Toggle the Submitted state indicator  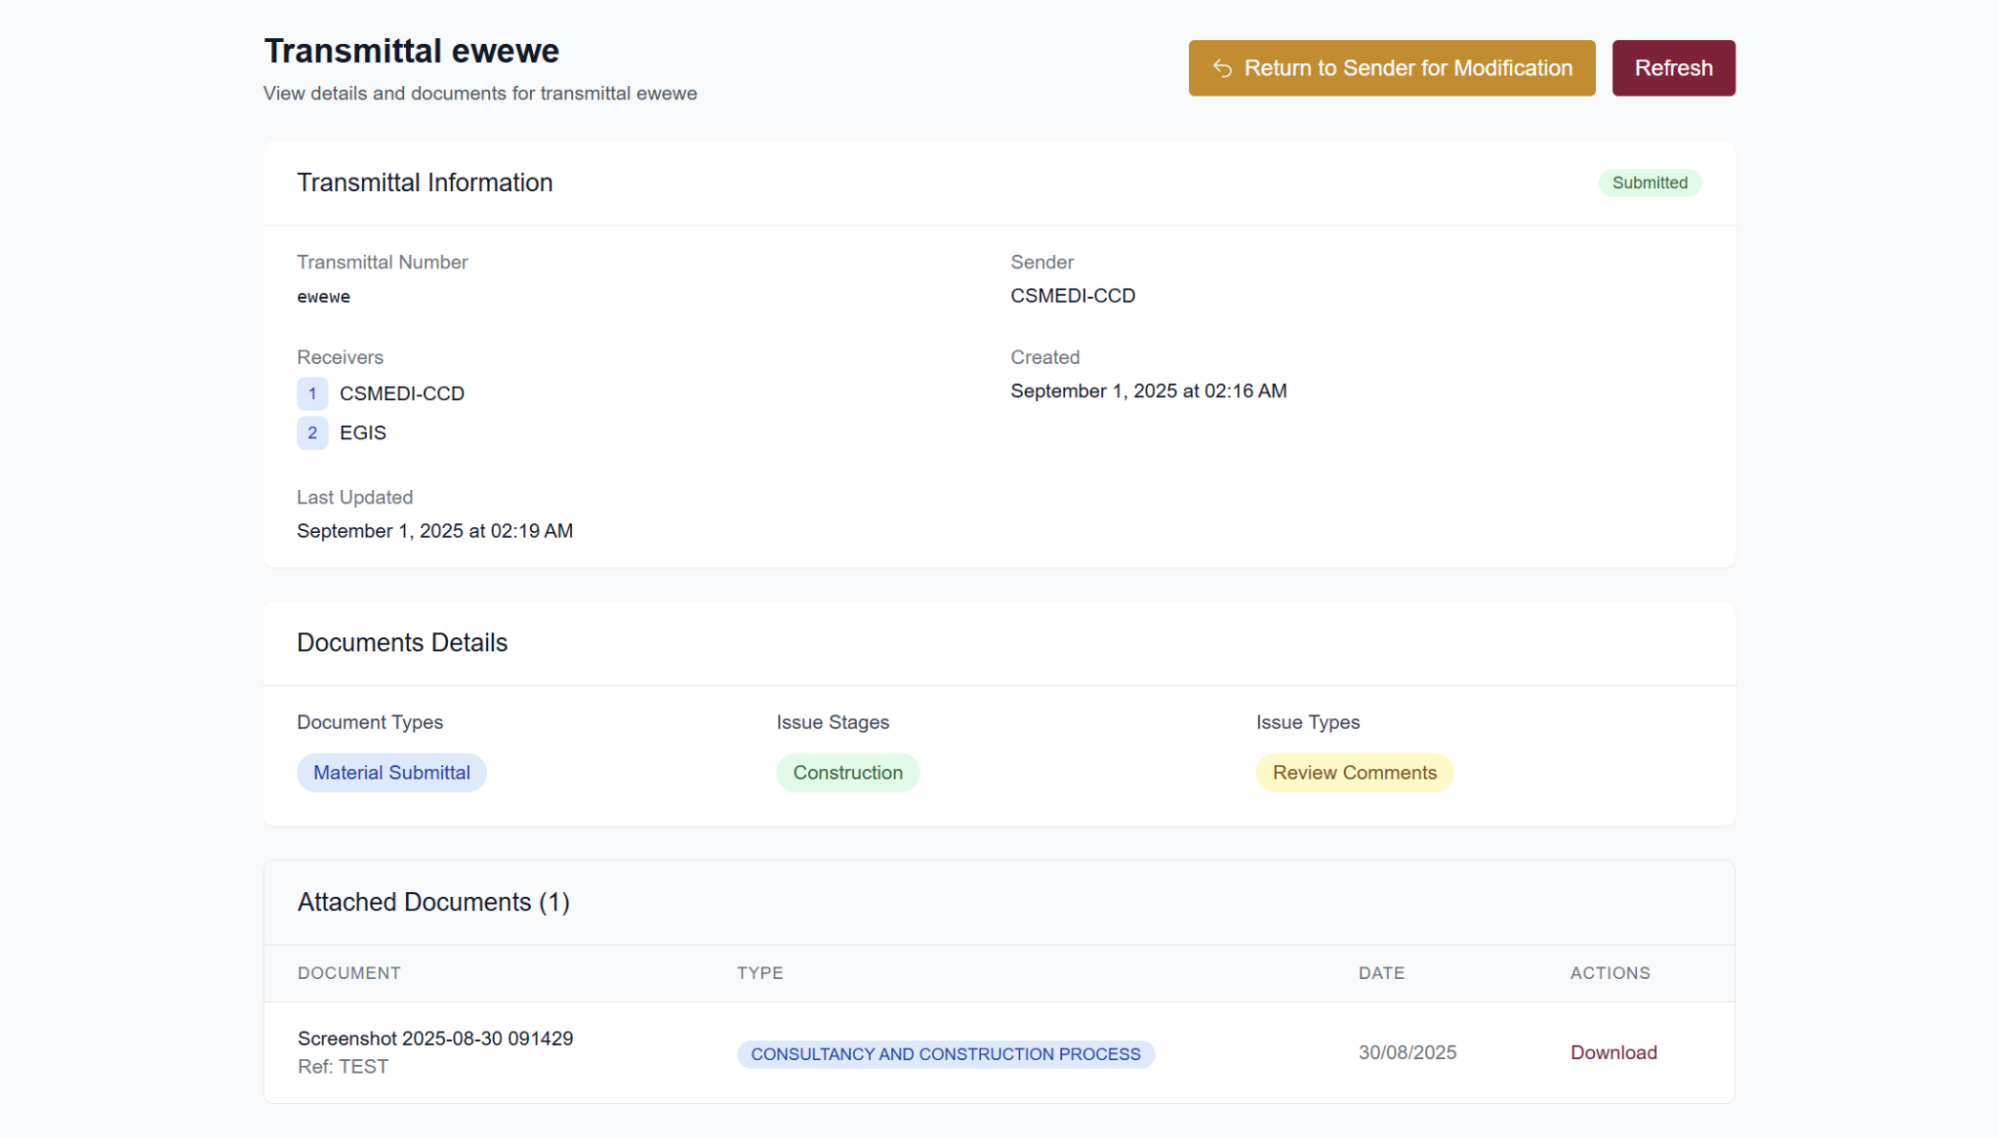[x=1649, y=182]
